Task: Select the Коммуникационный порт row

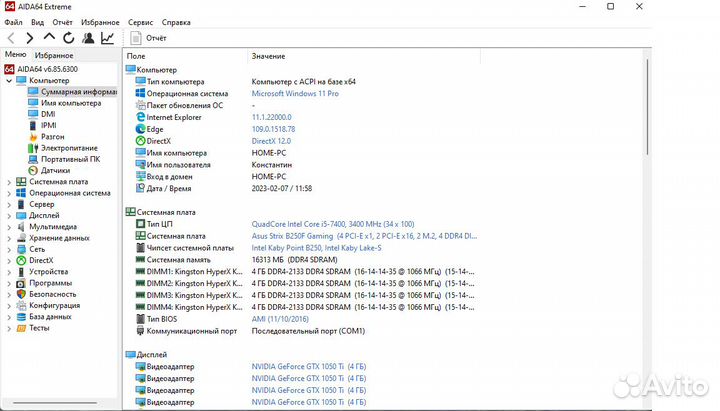Action: coord(250,331)
